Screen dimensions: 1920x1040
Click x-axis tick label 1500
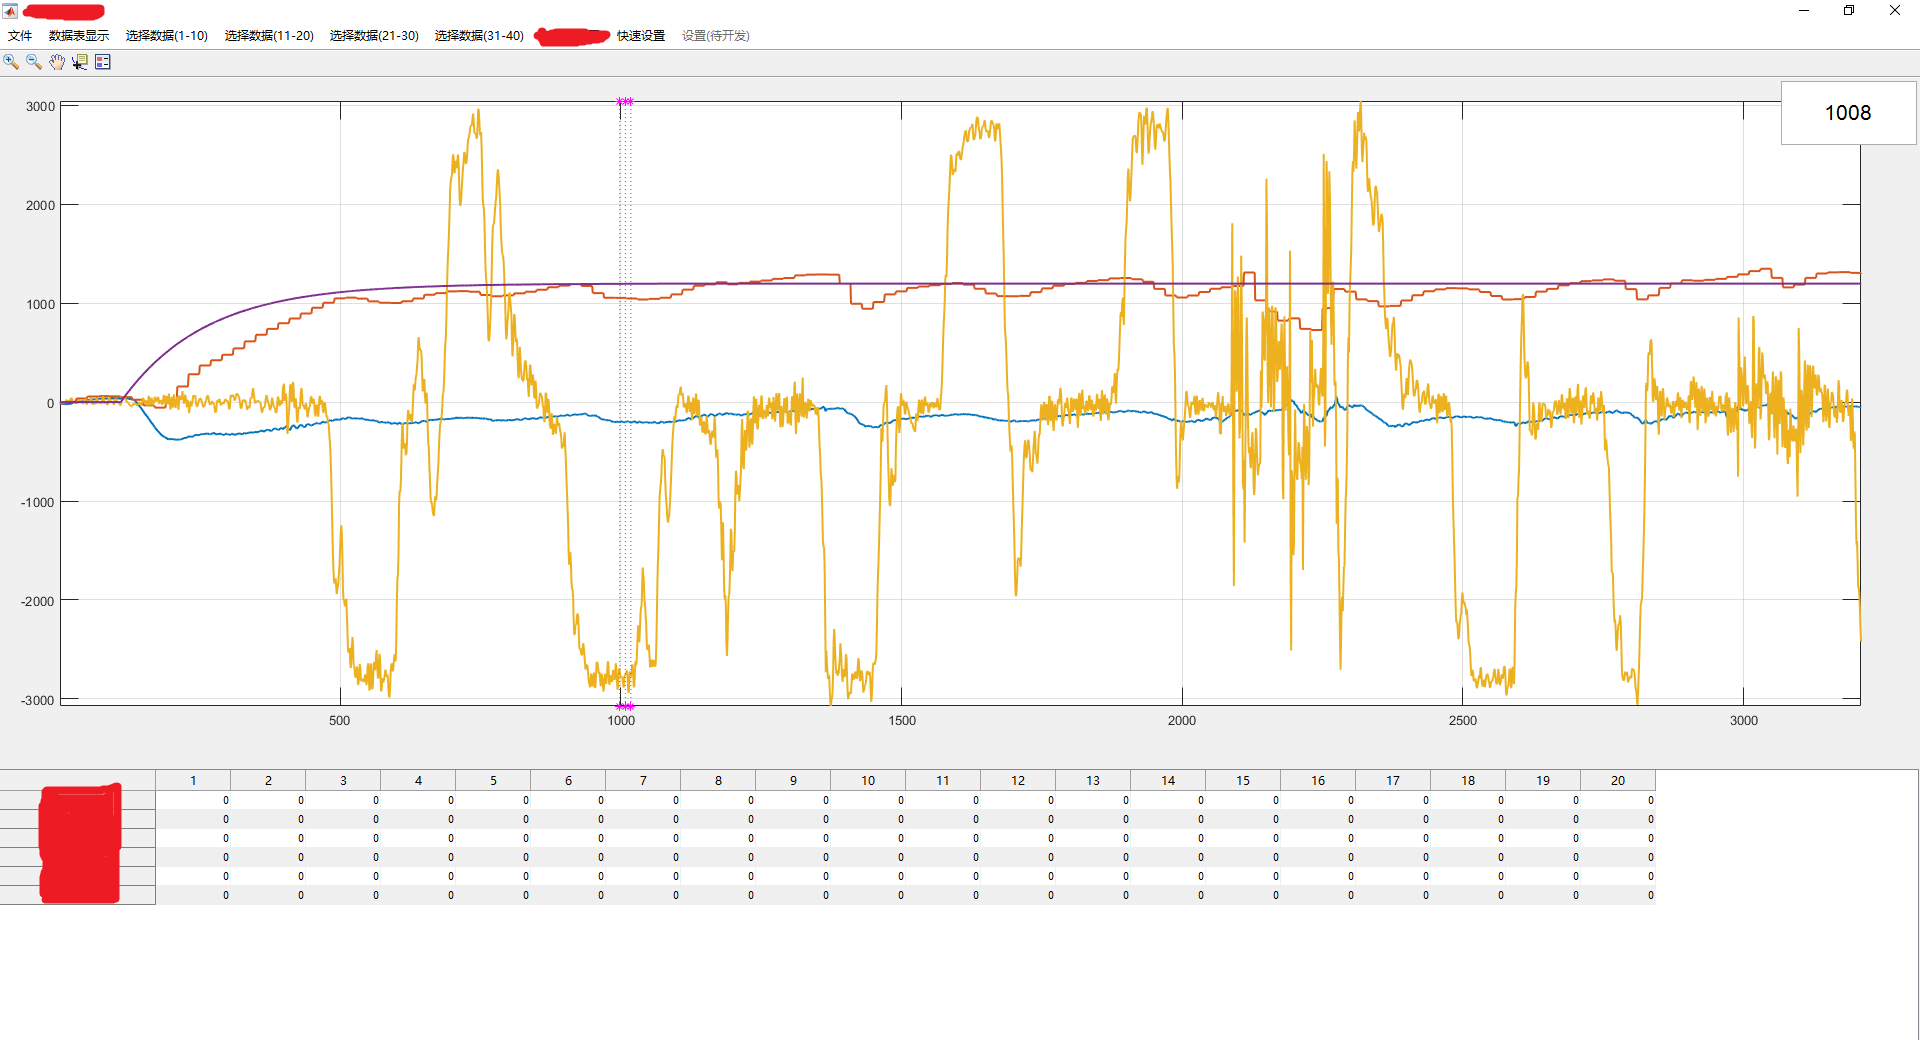(902, 720)
